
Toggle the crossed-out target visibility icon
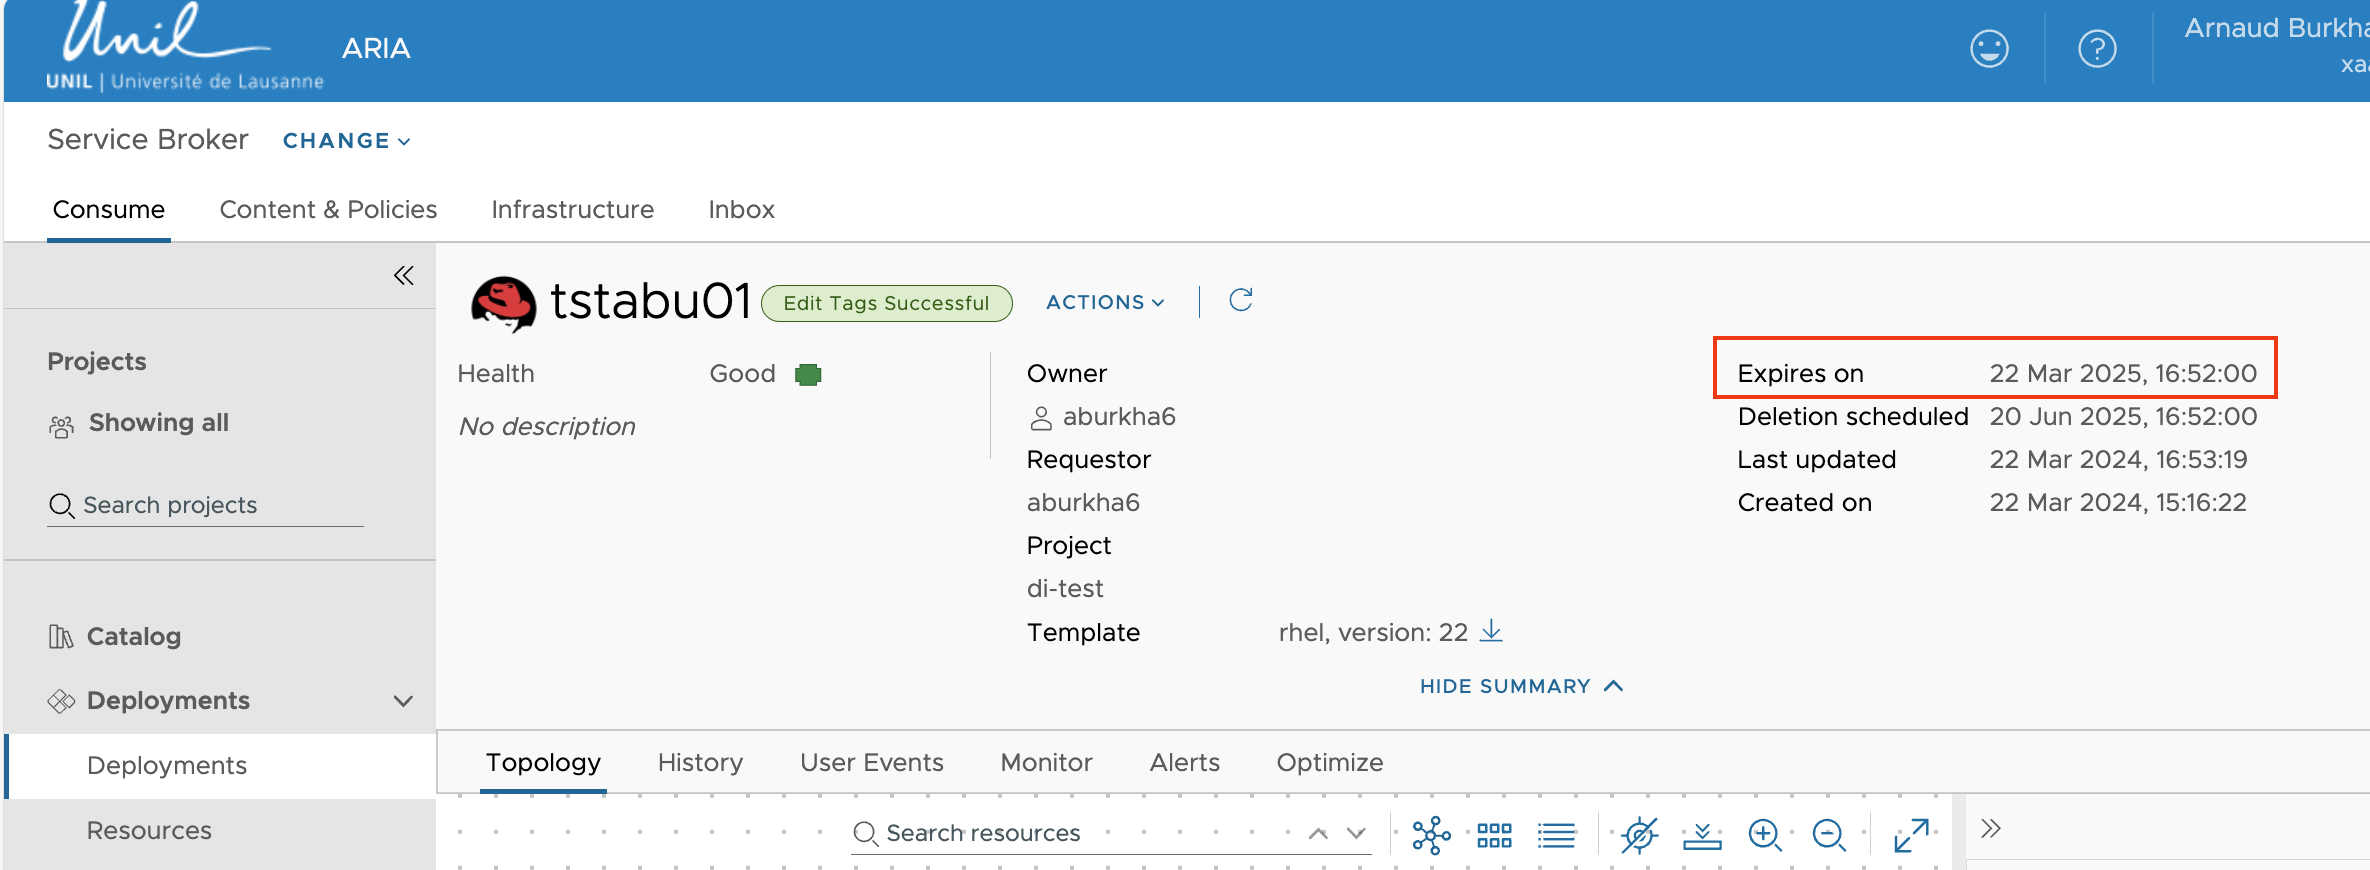(x=1640, y=834)
